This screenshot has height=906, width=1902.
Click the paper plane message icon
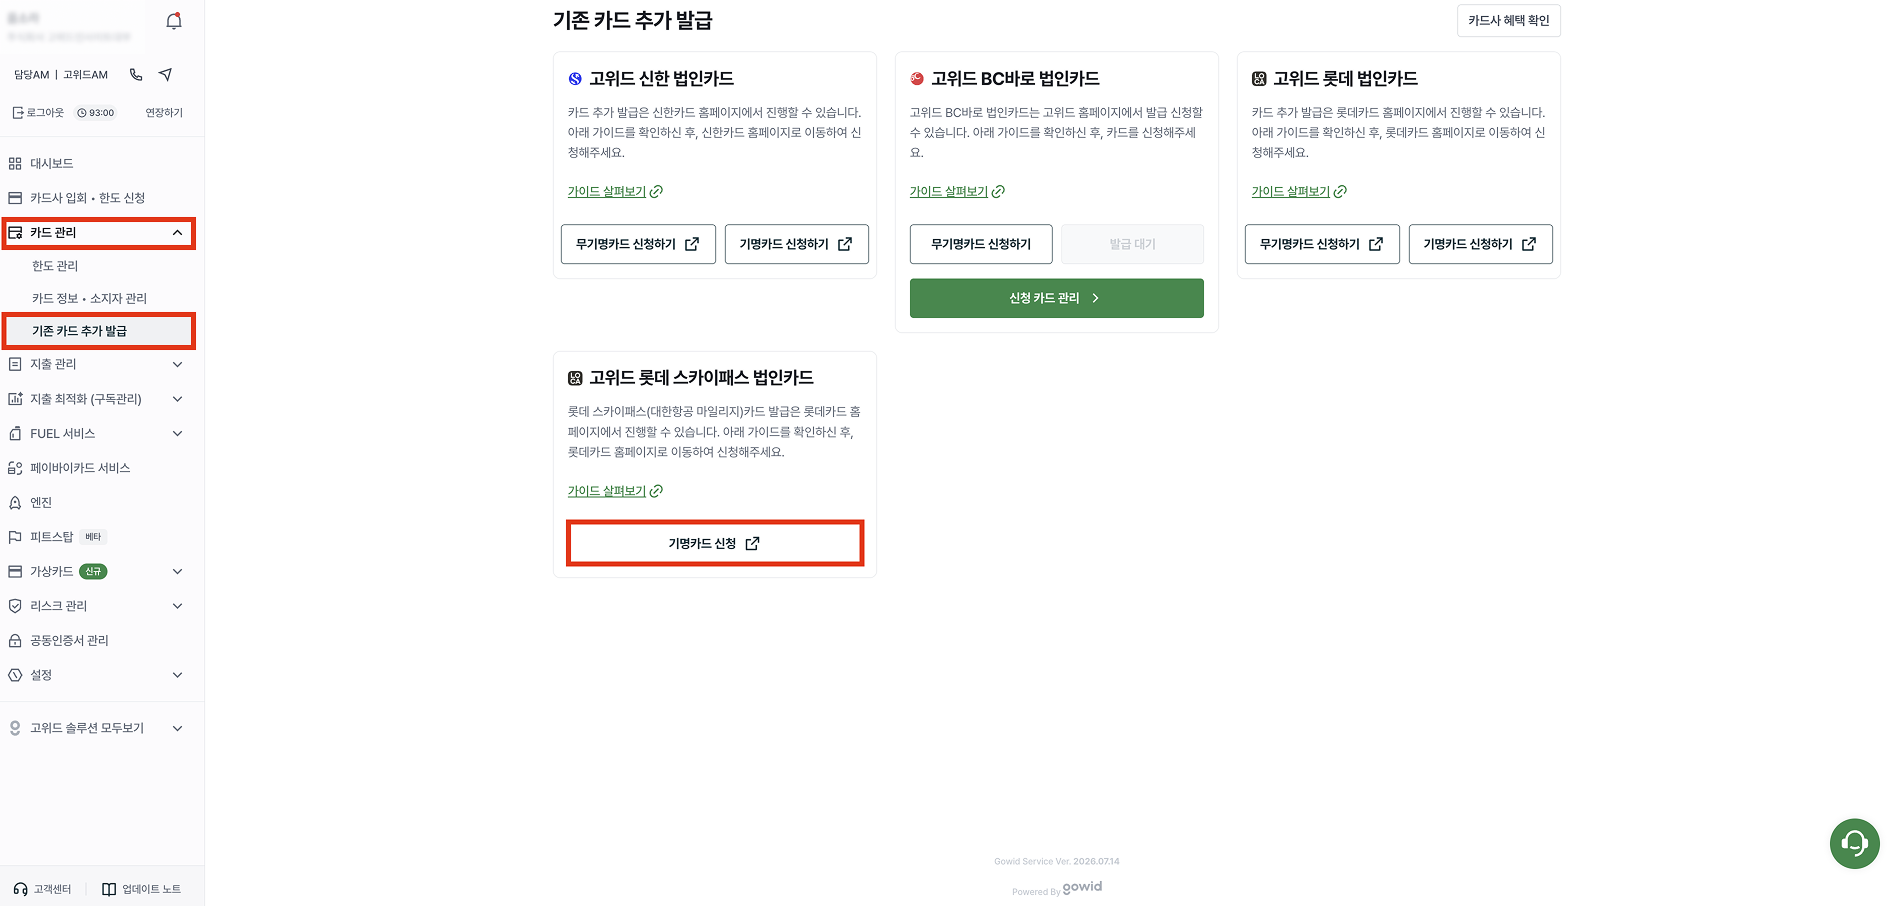[166, 75]
